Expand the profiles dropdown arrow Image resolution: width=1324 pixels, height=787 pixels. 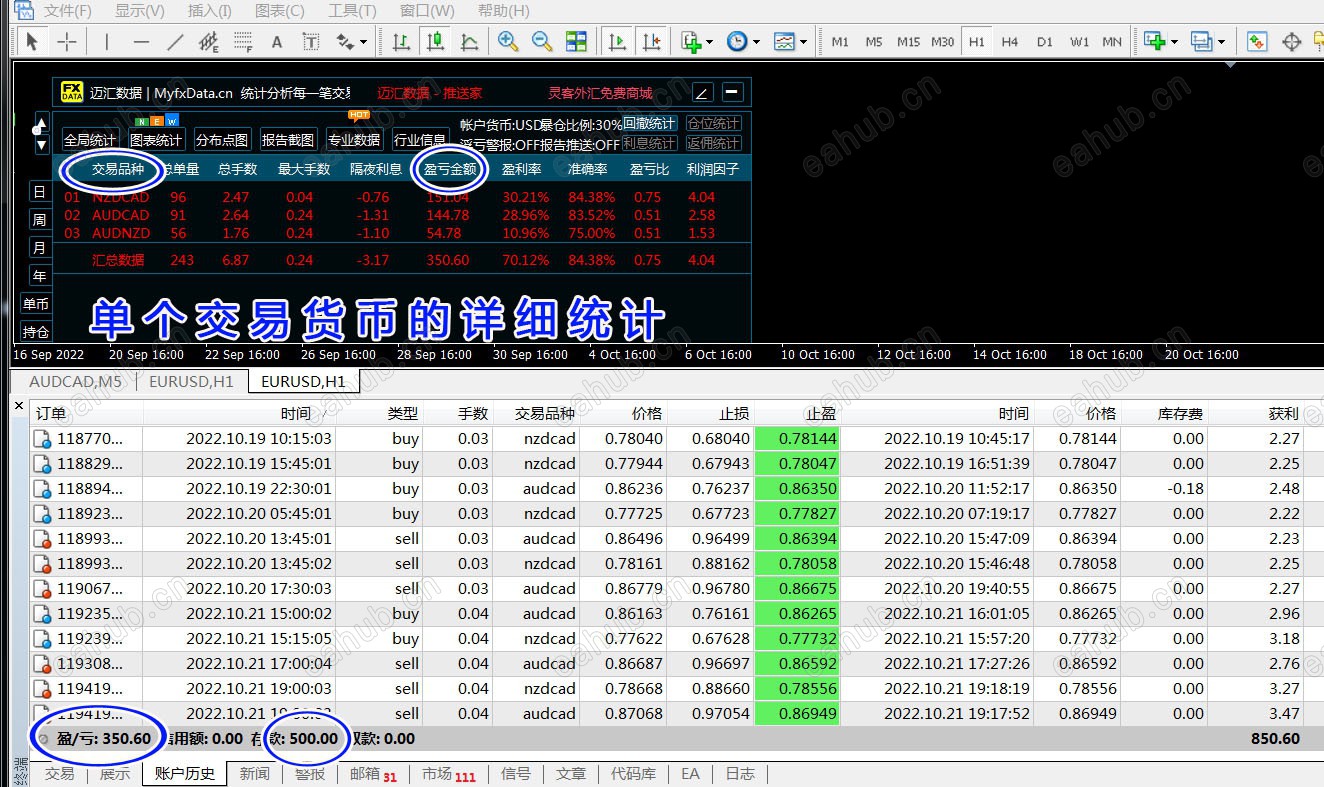(1220, 42)
